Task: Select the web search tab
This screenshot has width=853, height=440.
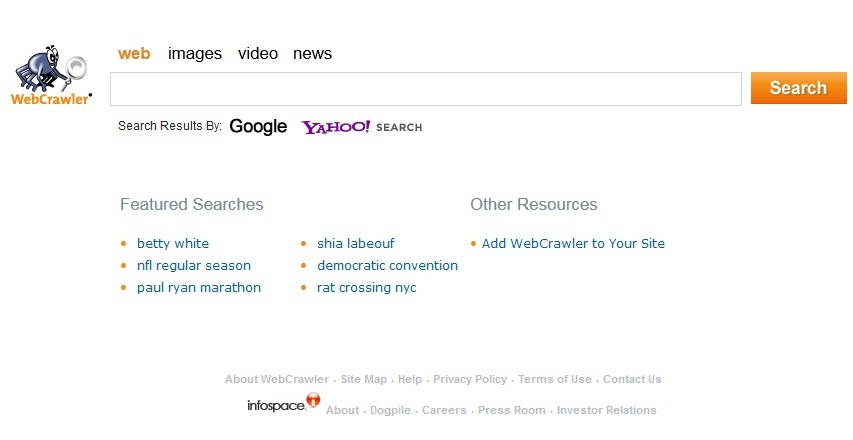Action: coord(134,54)
